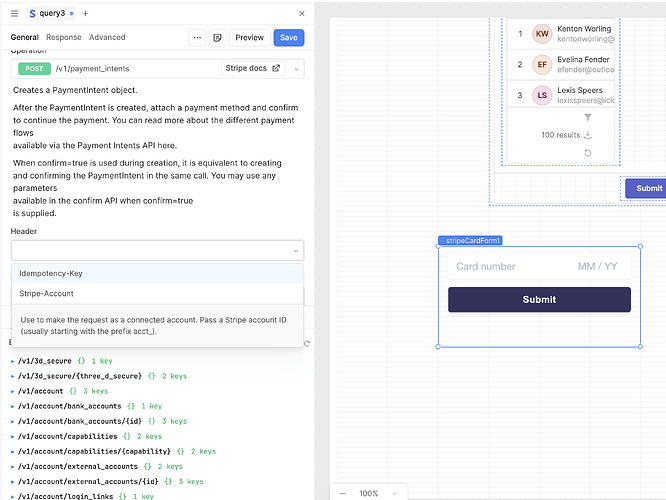Select table row Evelina Fender
The height and width of the screenshot is (500, 666).
pyautogui.click(x=561, y=65)
